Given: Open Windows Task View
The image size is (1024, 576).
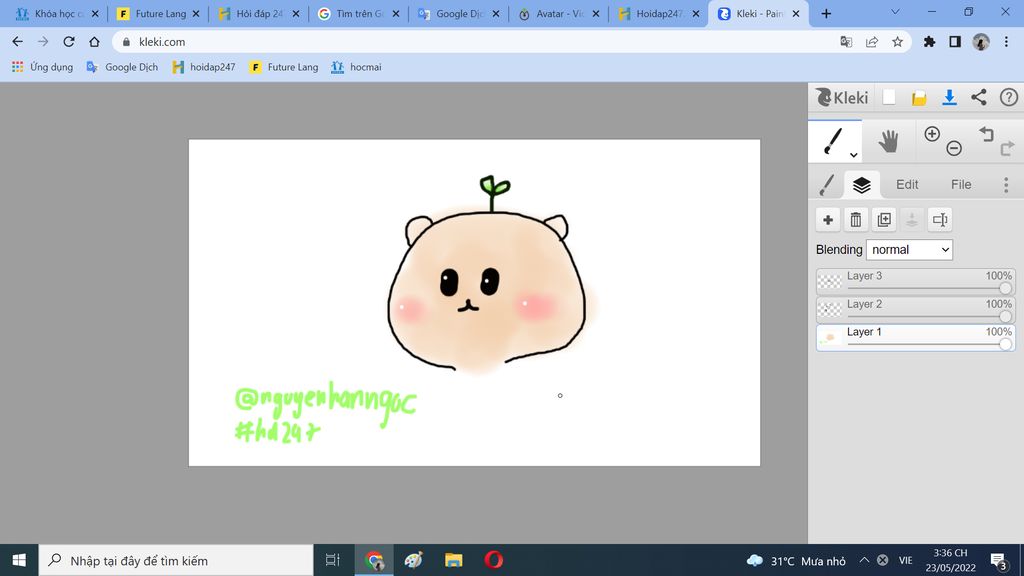Looking at the screenshot, I should [x=332, y=560].
